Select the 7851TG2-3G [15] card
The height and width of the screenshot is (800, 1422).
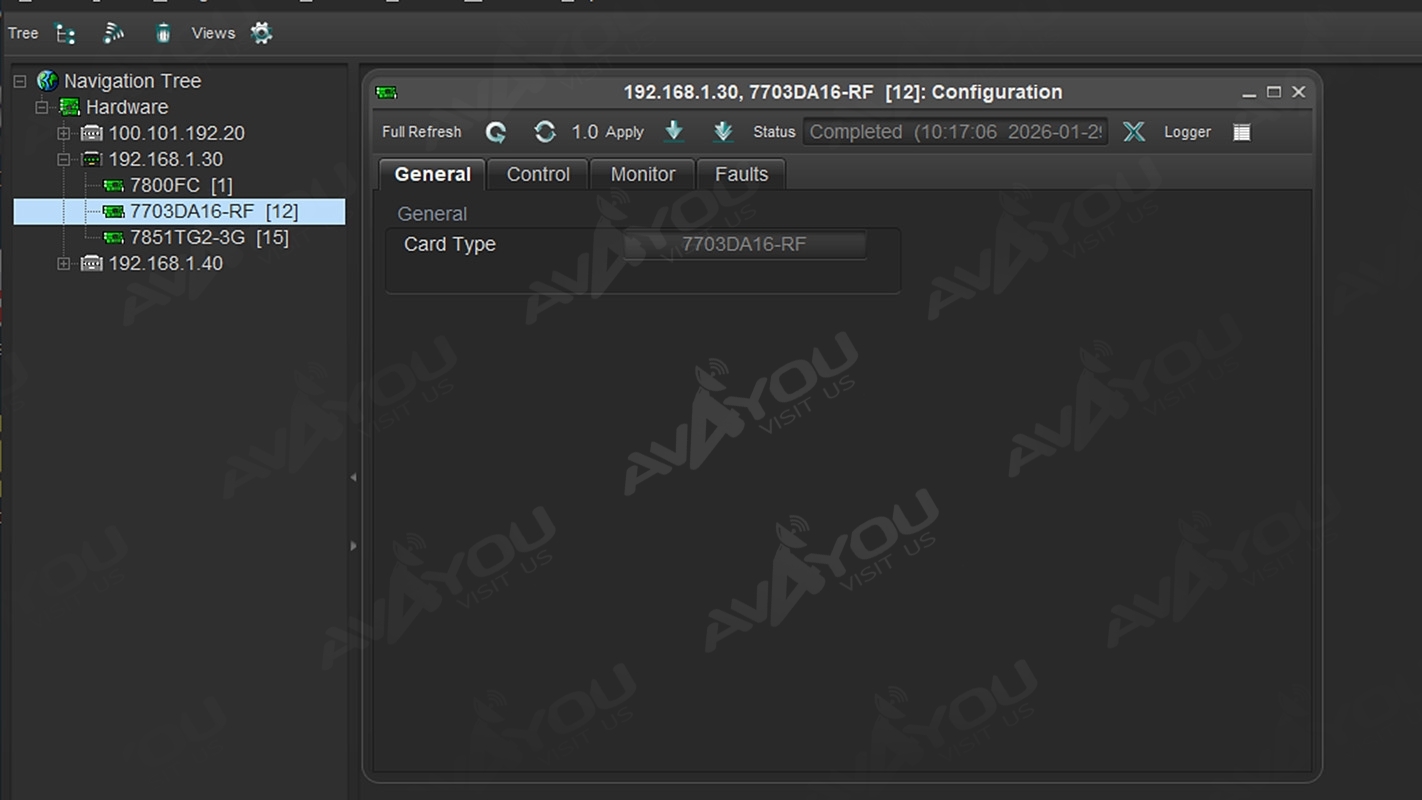208,238
